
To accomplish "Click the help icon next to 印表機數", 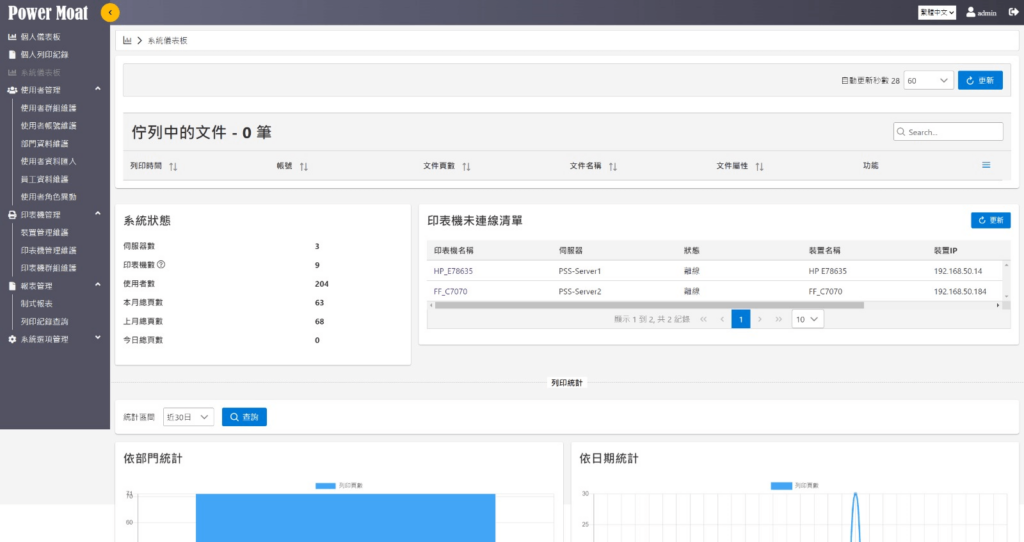I will pos(161,264).
